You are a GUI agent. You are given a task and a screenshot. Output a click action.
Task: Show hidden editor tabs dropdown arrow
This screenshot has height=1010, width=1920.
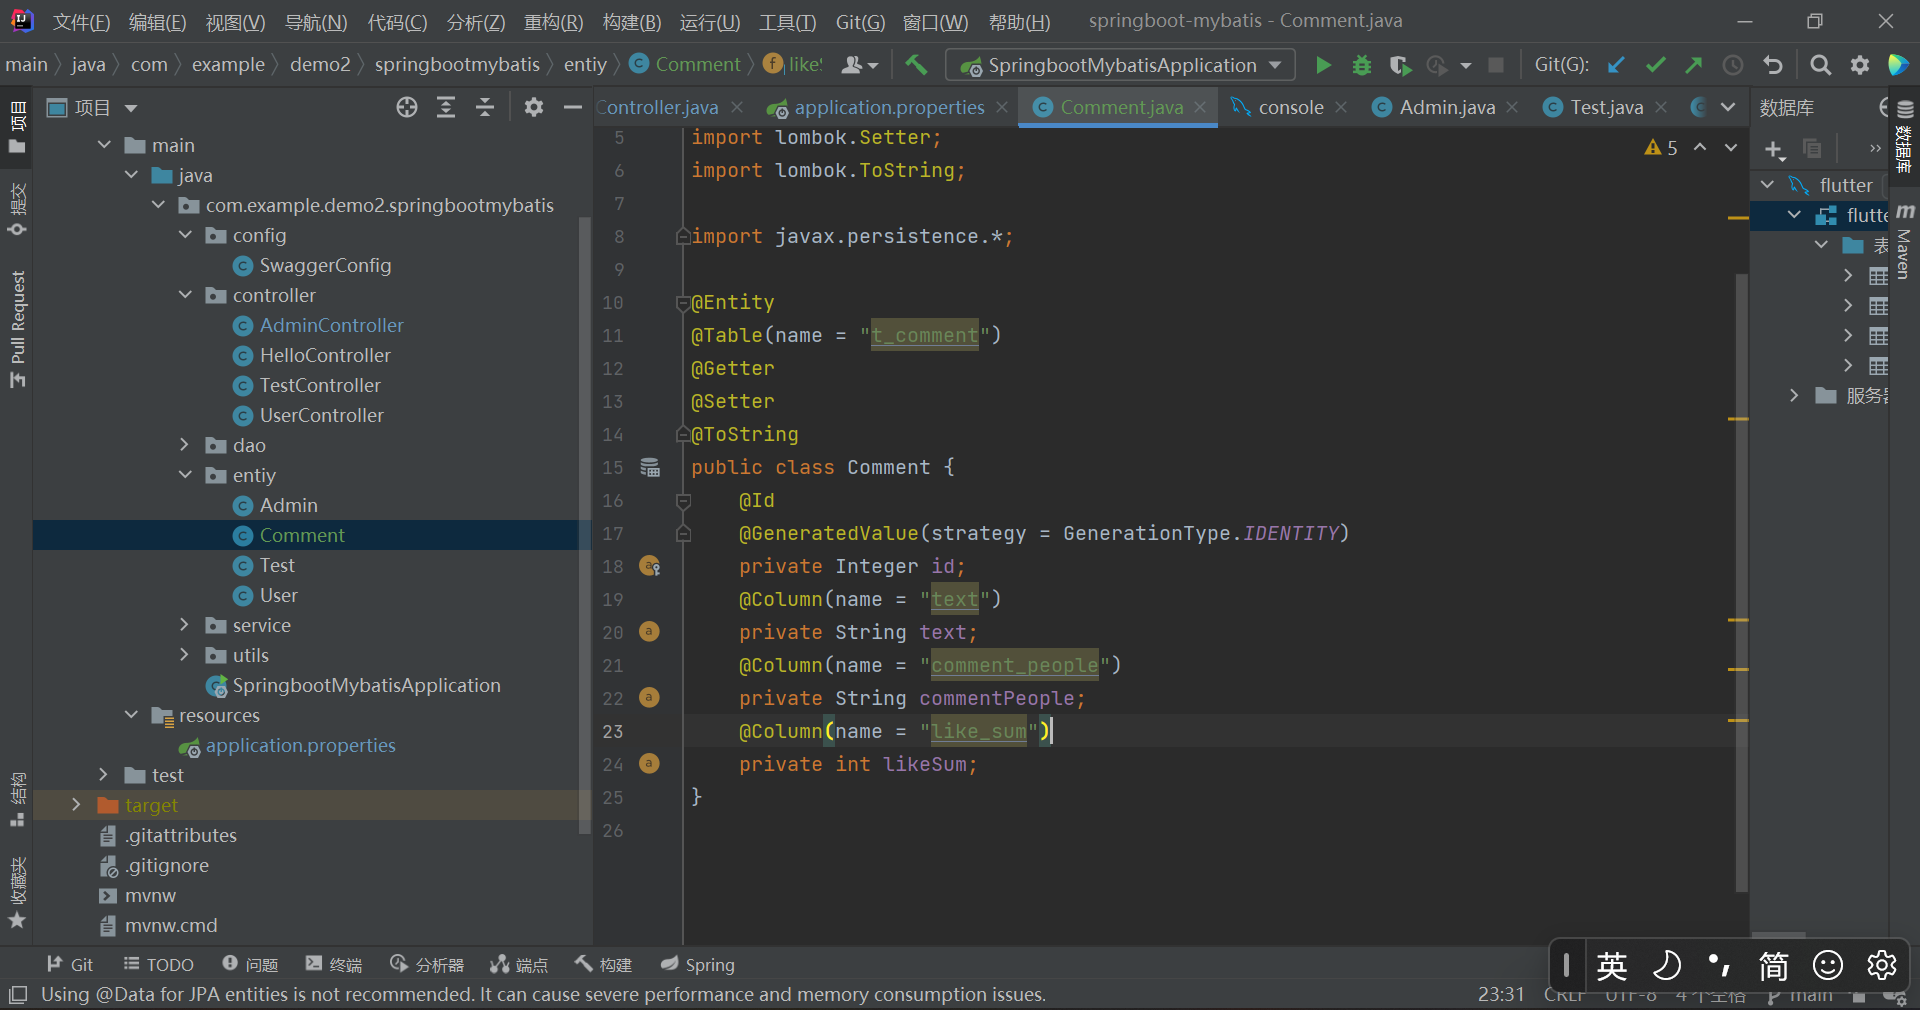coord(1728,107)
